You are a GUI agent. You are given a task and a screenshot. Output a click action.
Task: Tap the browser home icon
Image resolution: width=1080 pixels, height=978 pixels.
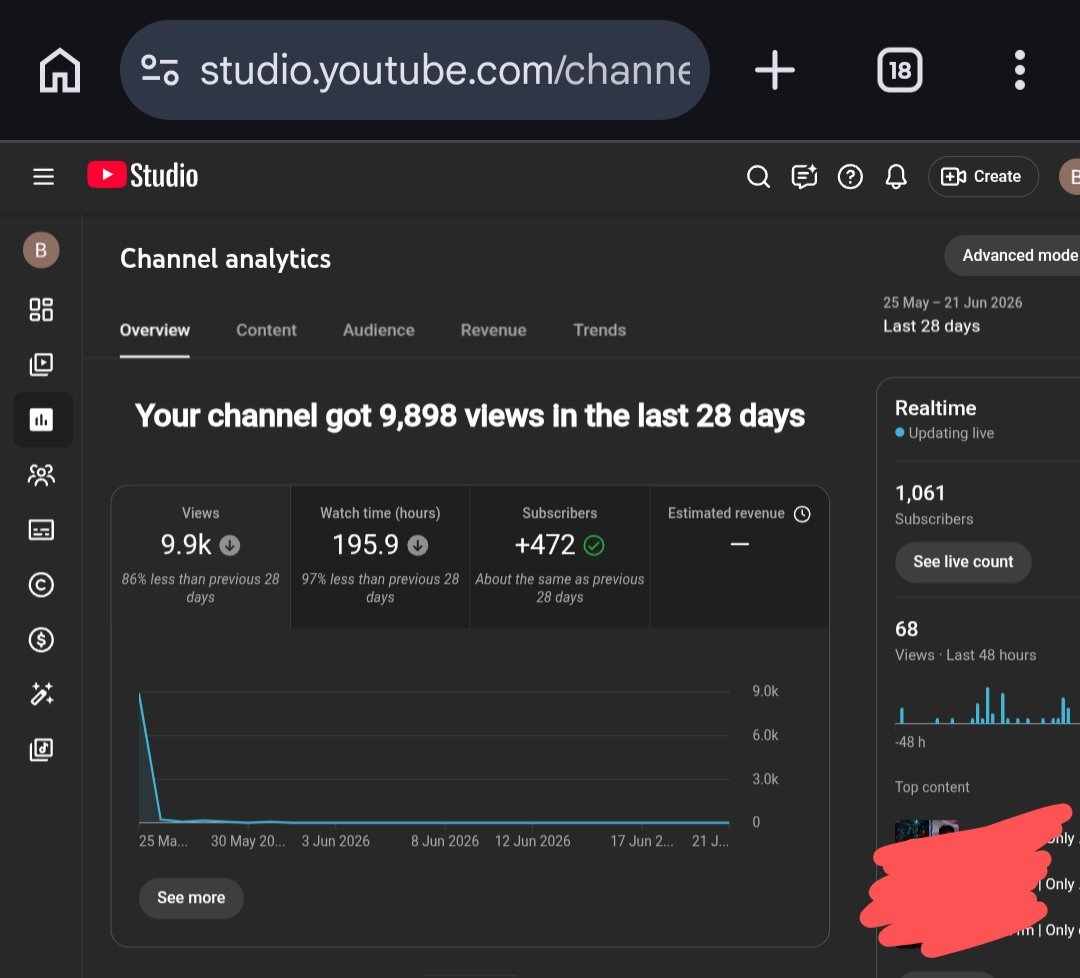point(60,70)
